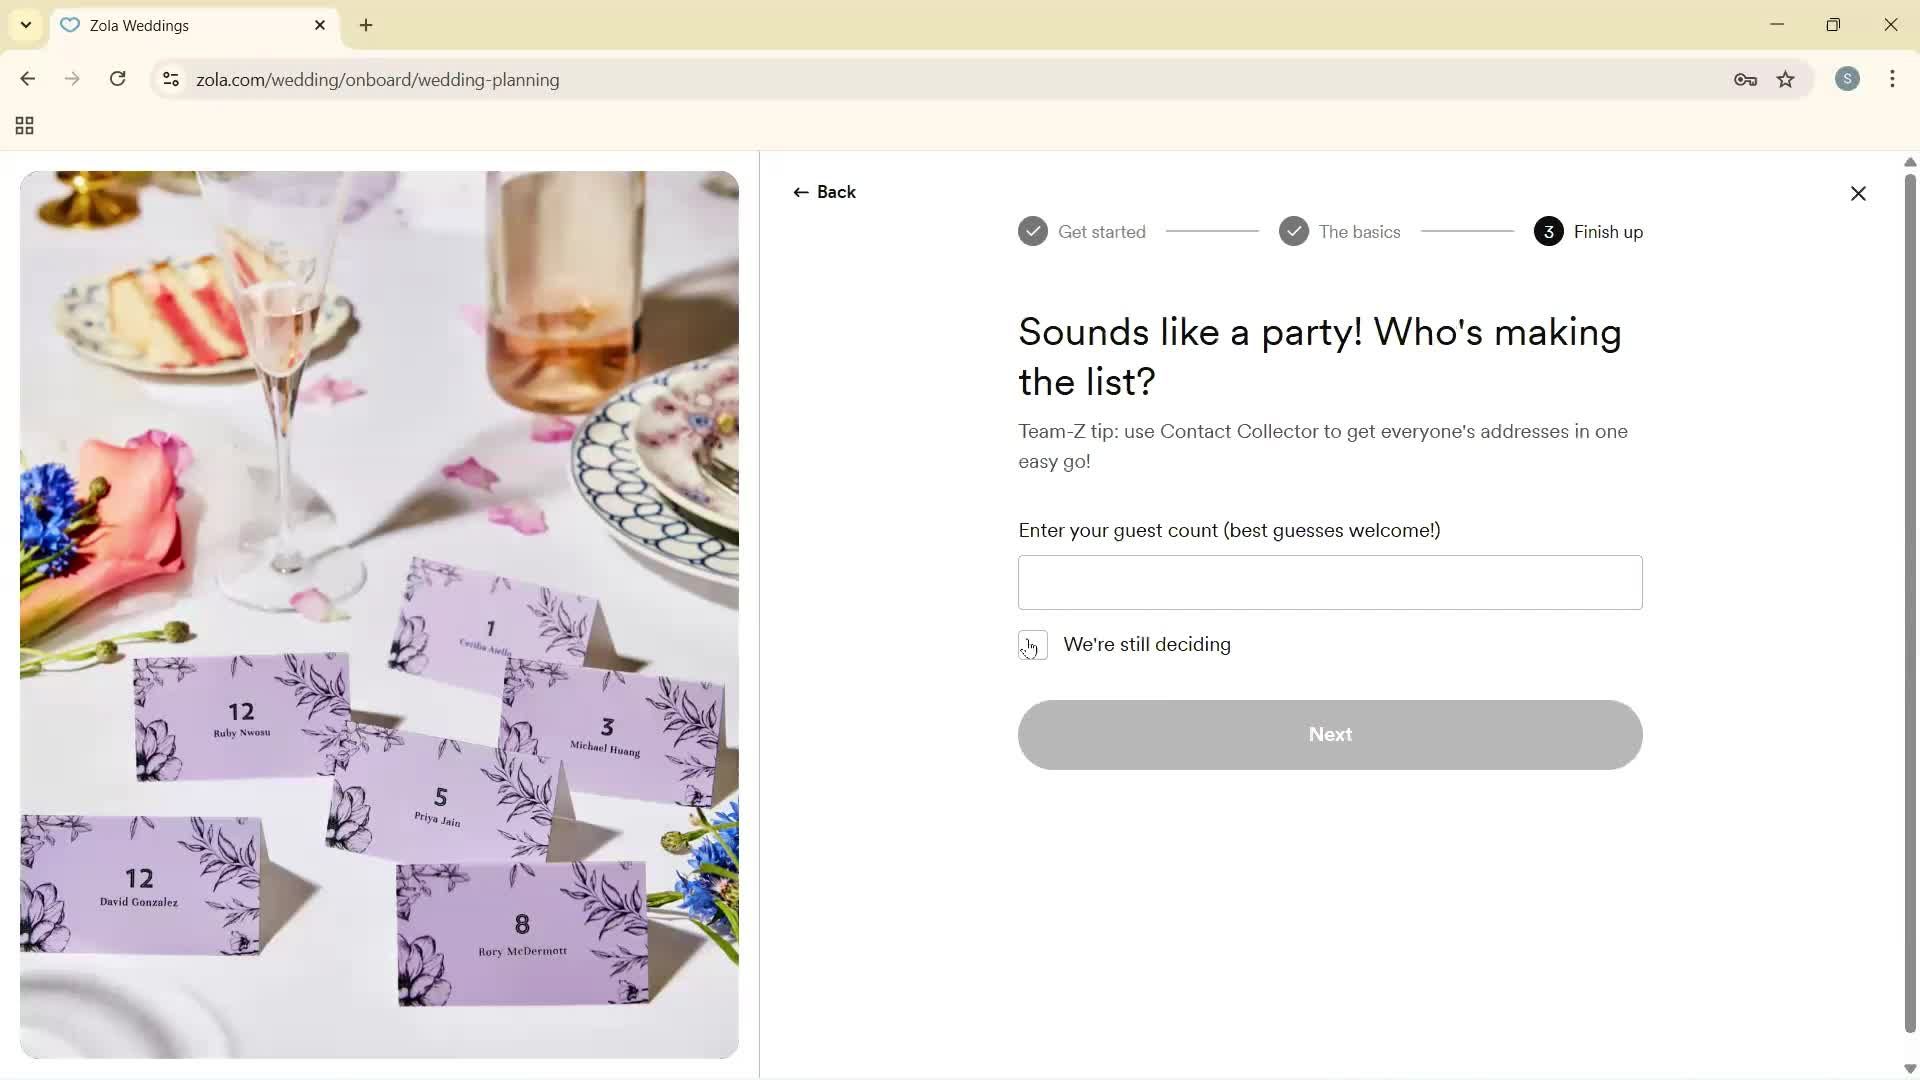Click the Back link
Screen dimensions: 1920x1080
pos(824,192)
